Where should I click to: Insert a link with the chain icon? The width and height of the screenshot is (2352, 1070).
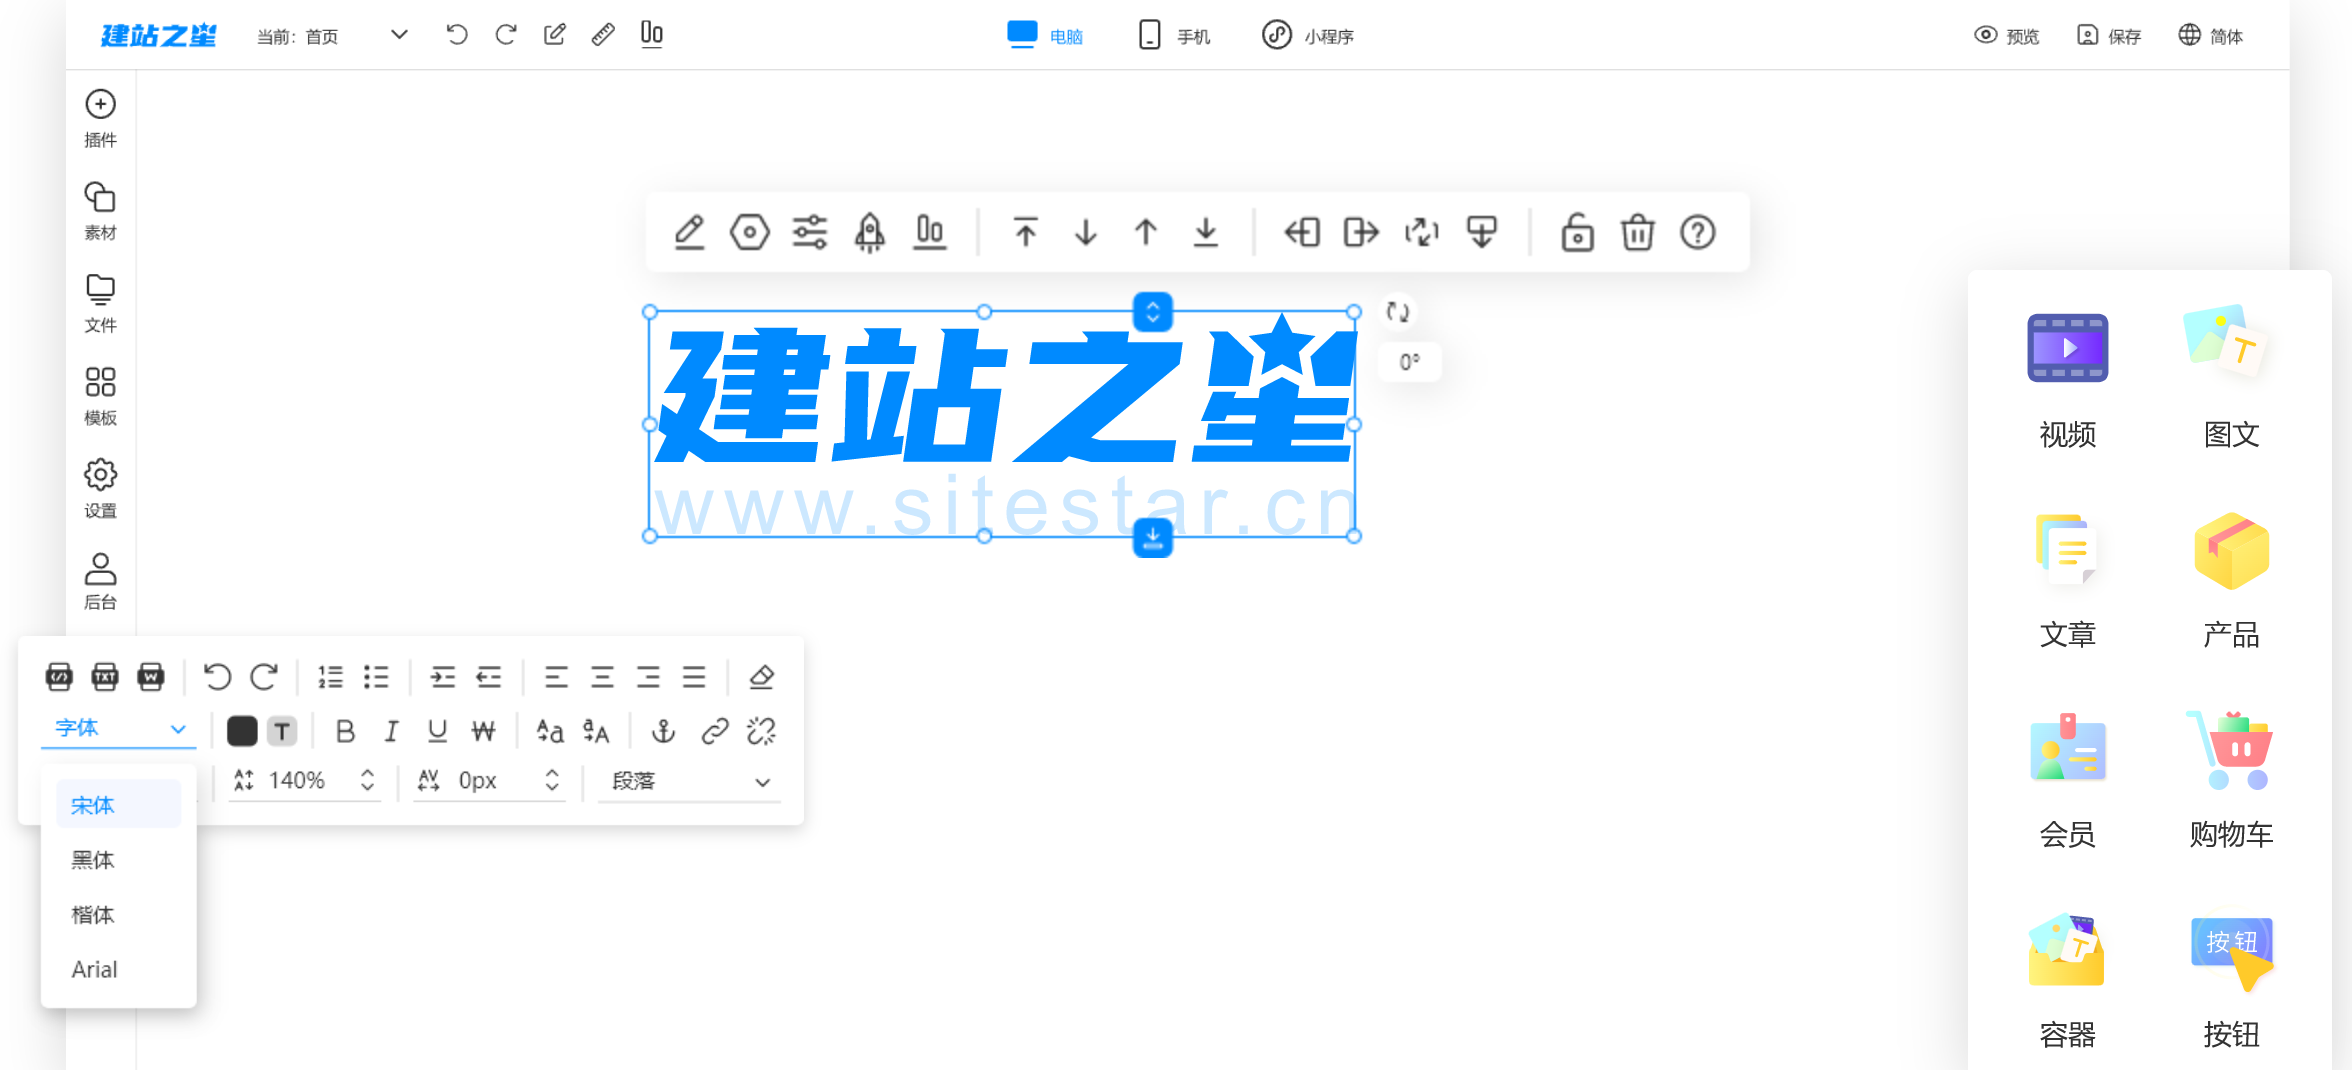click(x=714, y=732)
